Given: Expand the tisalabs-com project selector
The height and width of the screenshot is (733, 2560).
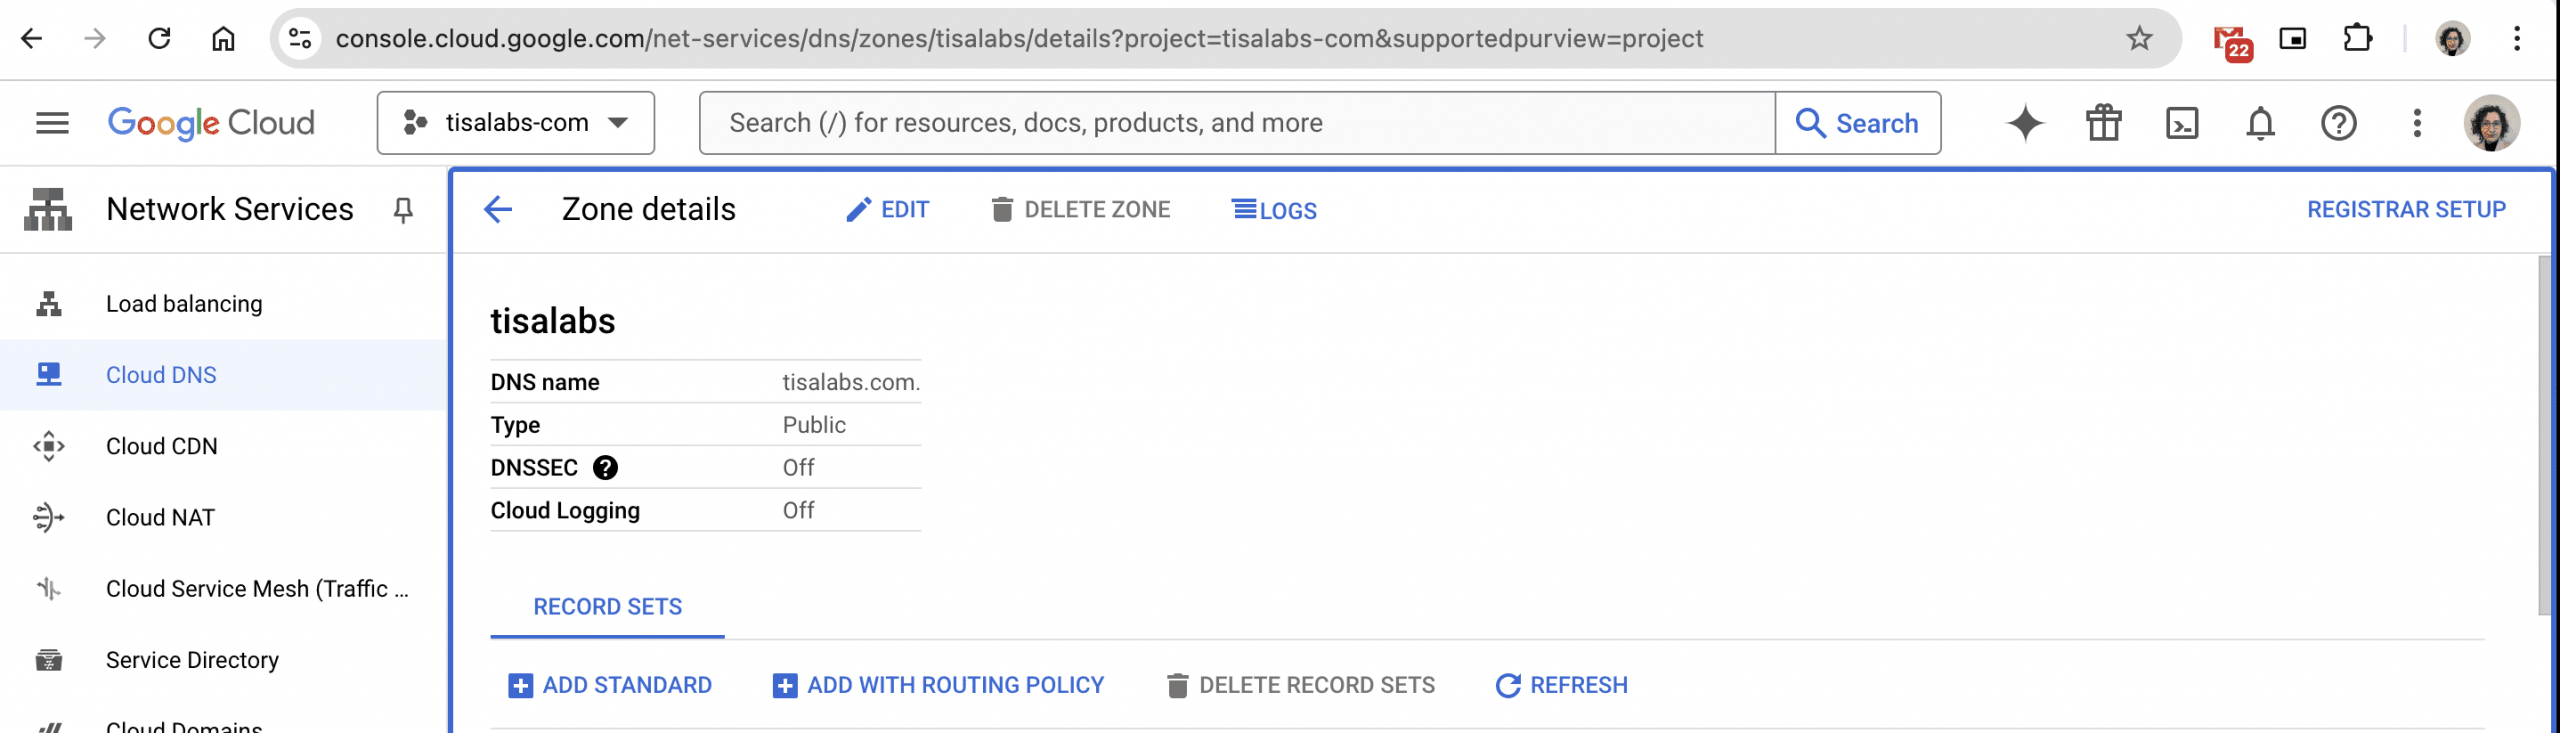Looking at the screenshot, I should coord(516,123).
